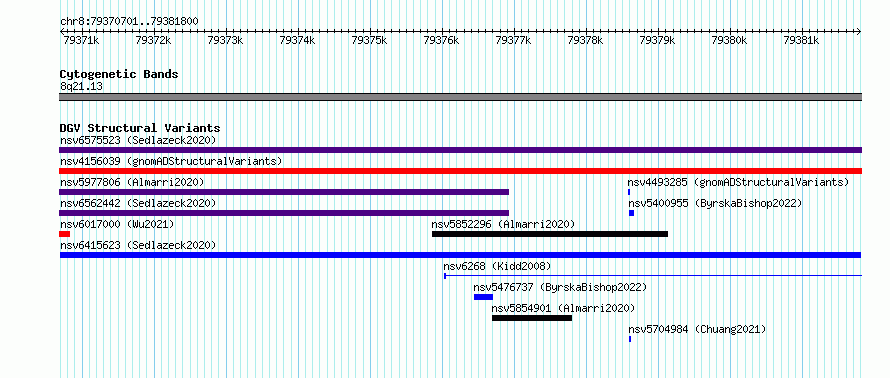
Task: Click the 79371k ruler position
Action: pos(81,40)
